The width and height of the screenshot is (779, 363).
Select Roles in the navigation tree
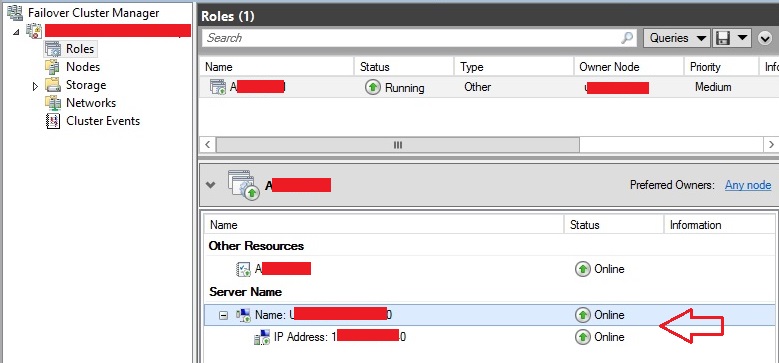(x=79, y=49)
